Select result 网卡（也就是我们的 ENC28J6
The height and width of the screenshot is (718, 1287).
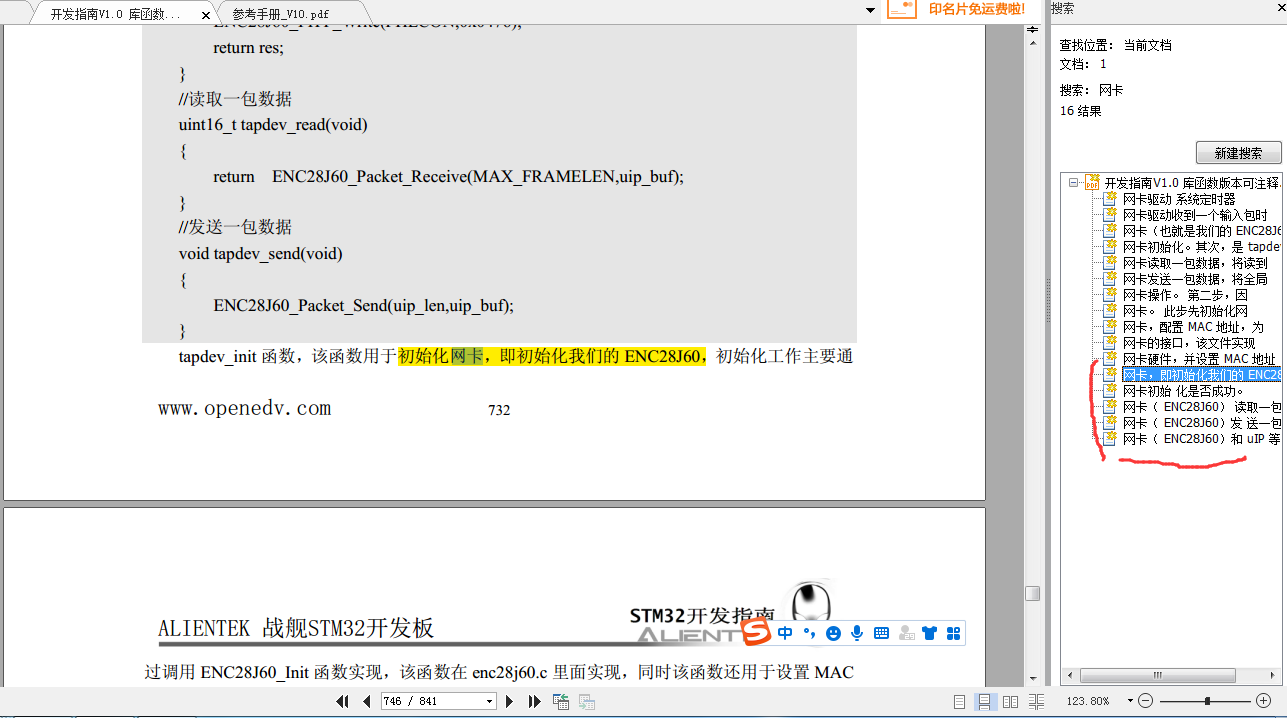coord(1201,231)
